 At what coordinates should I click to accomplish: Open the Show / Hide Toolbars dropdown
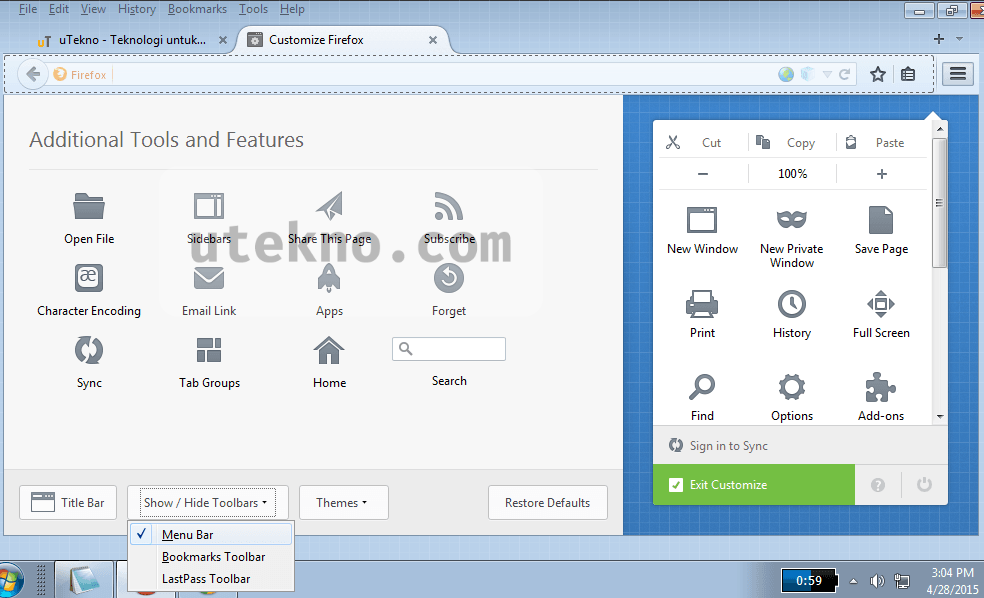coord(208,503)
